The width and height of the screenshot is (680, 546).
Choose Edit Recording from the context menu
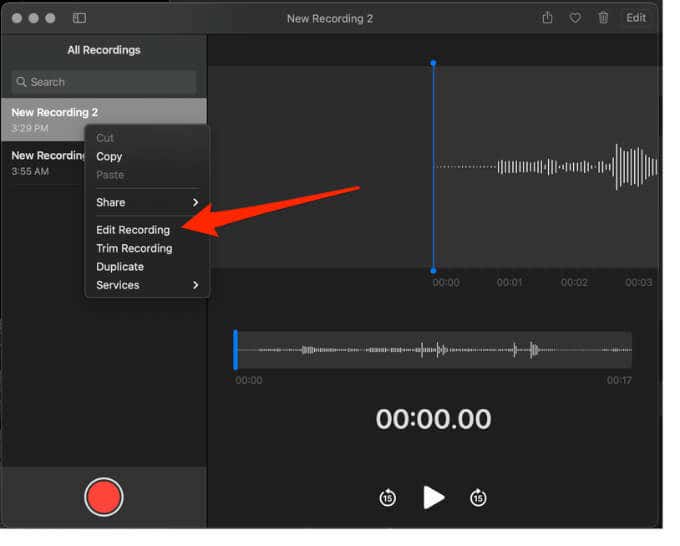pyautogui.click(x=133, y=230)
